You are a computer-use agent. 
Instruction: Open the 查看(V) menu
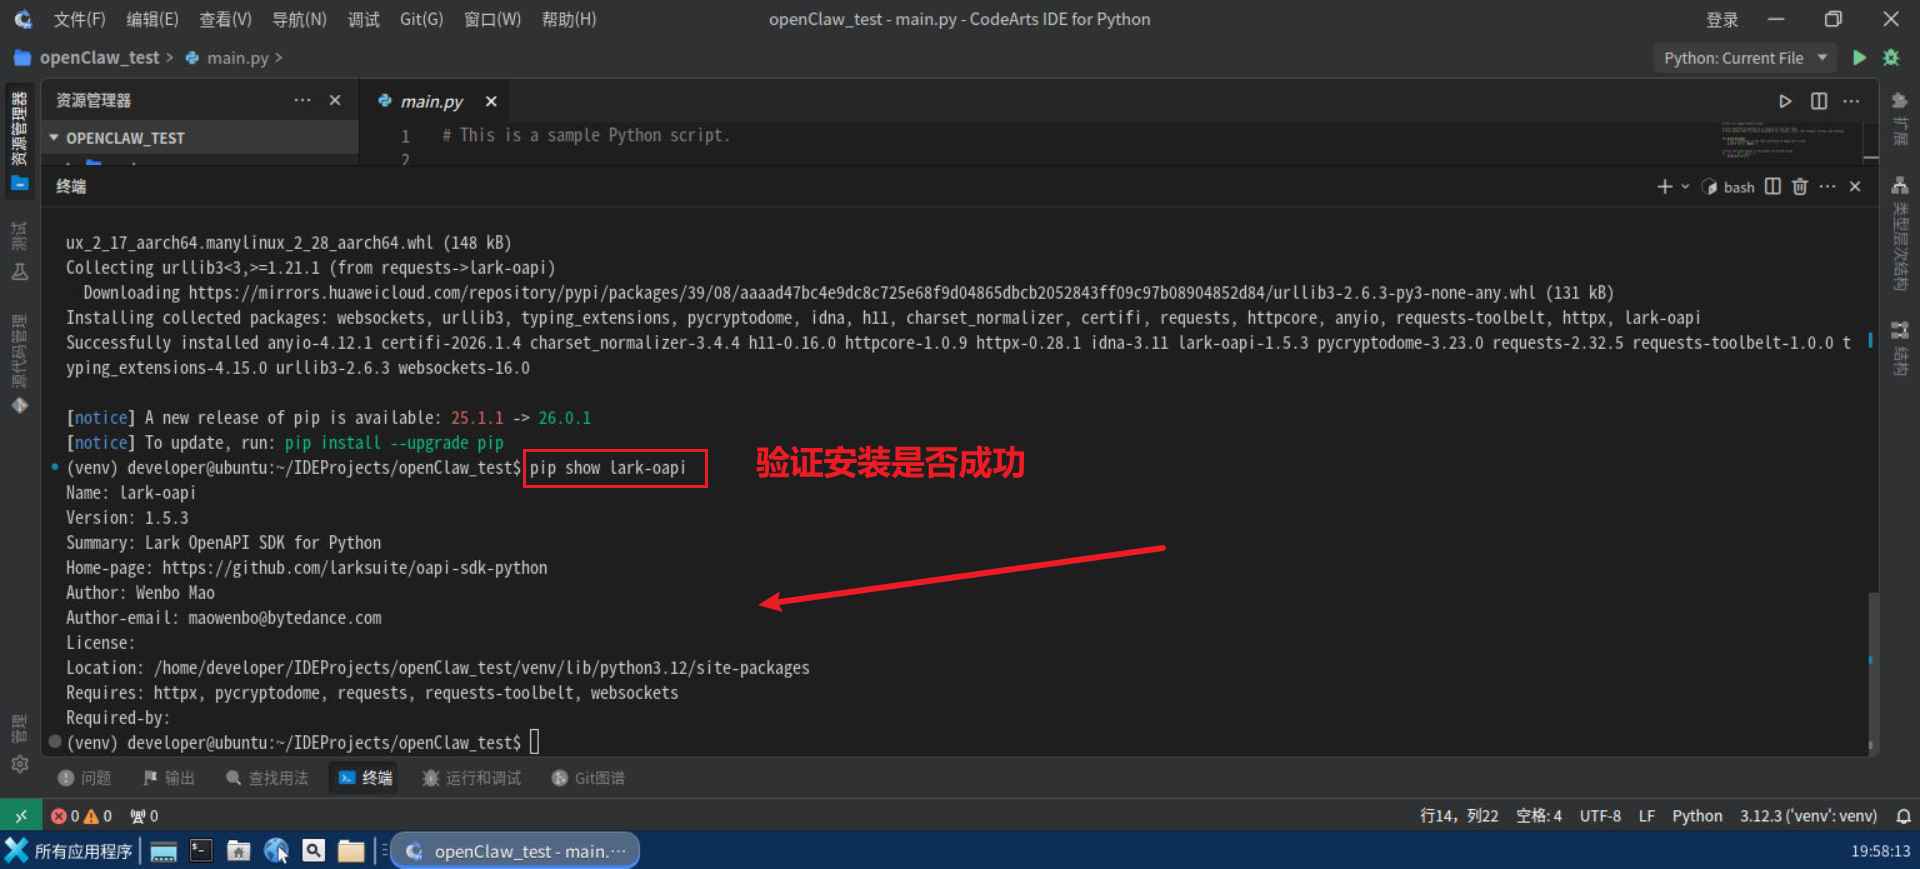[225, 19]
